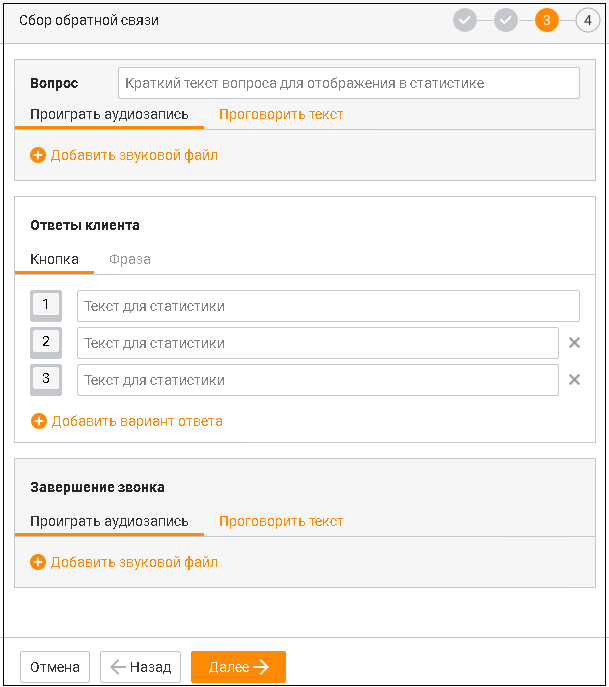This screenshot has width=609, height=687.
Task: Select Проиграть аудиозапись tab in Завершение звонка
Action: (x=109, y=521)
